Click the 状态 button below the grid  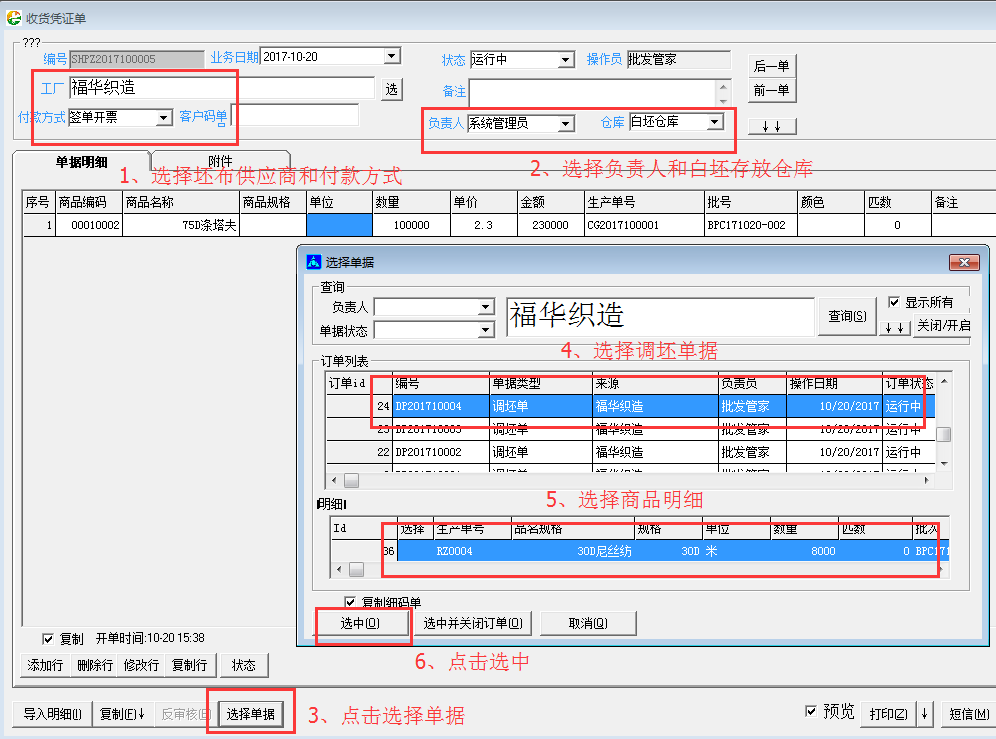point(243,665)
